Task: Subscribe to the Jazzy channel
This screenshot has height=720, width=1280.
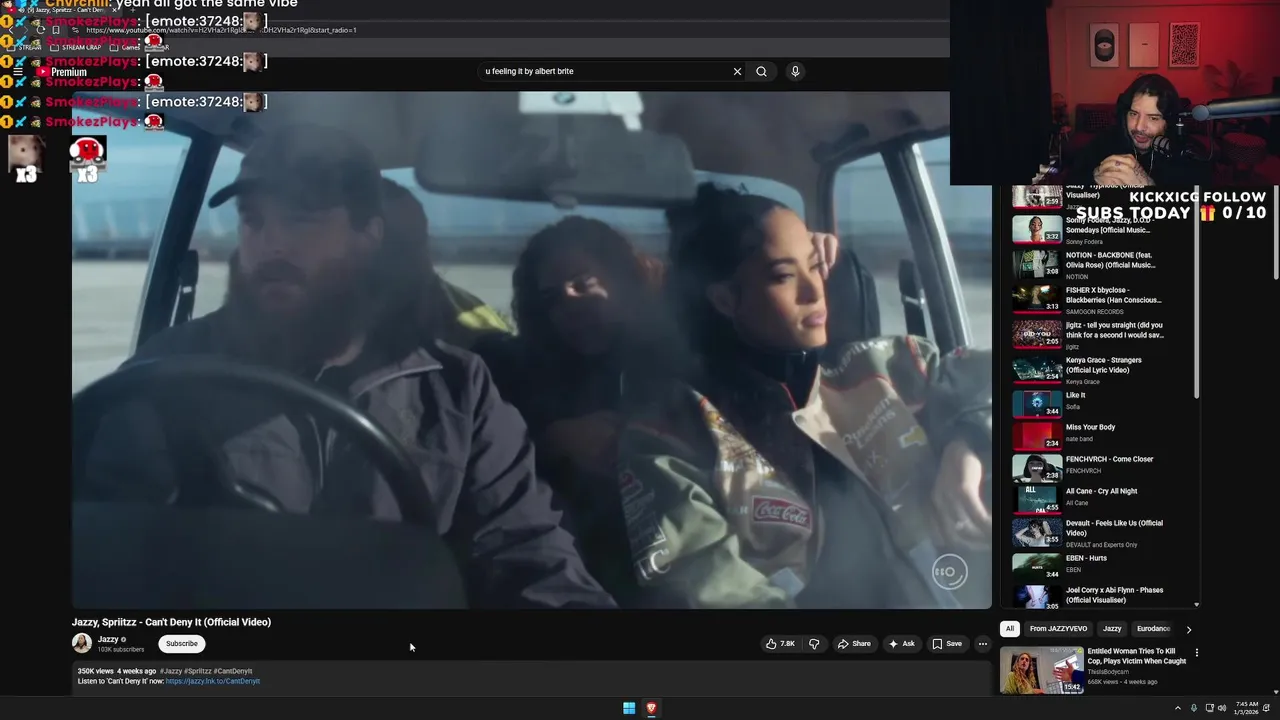Action: click(x=182, y=644)
